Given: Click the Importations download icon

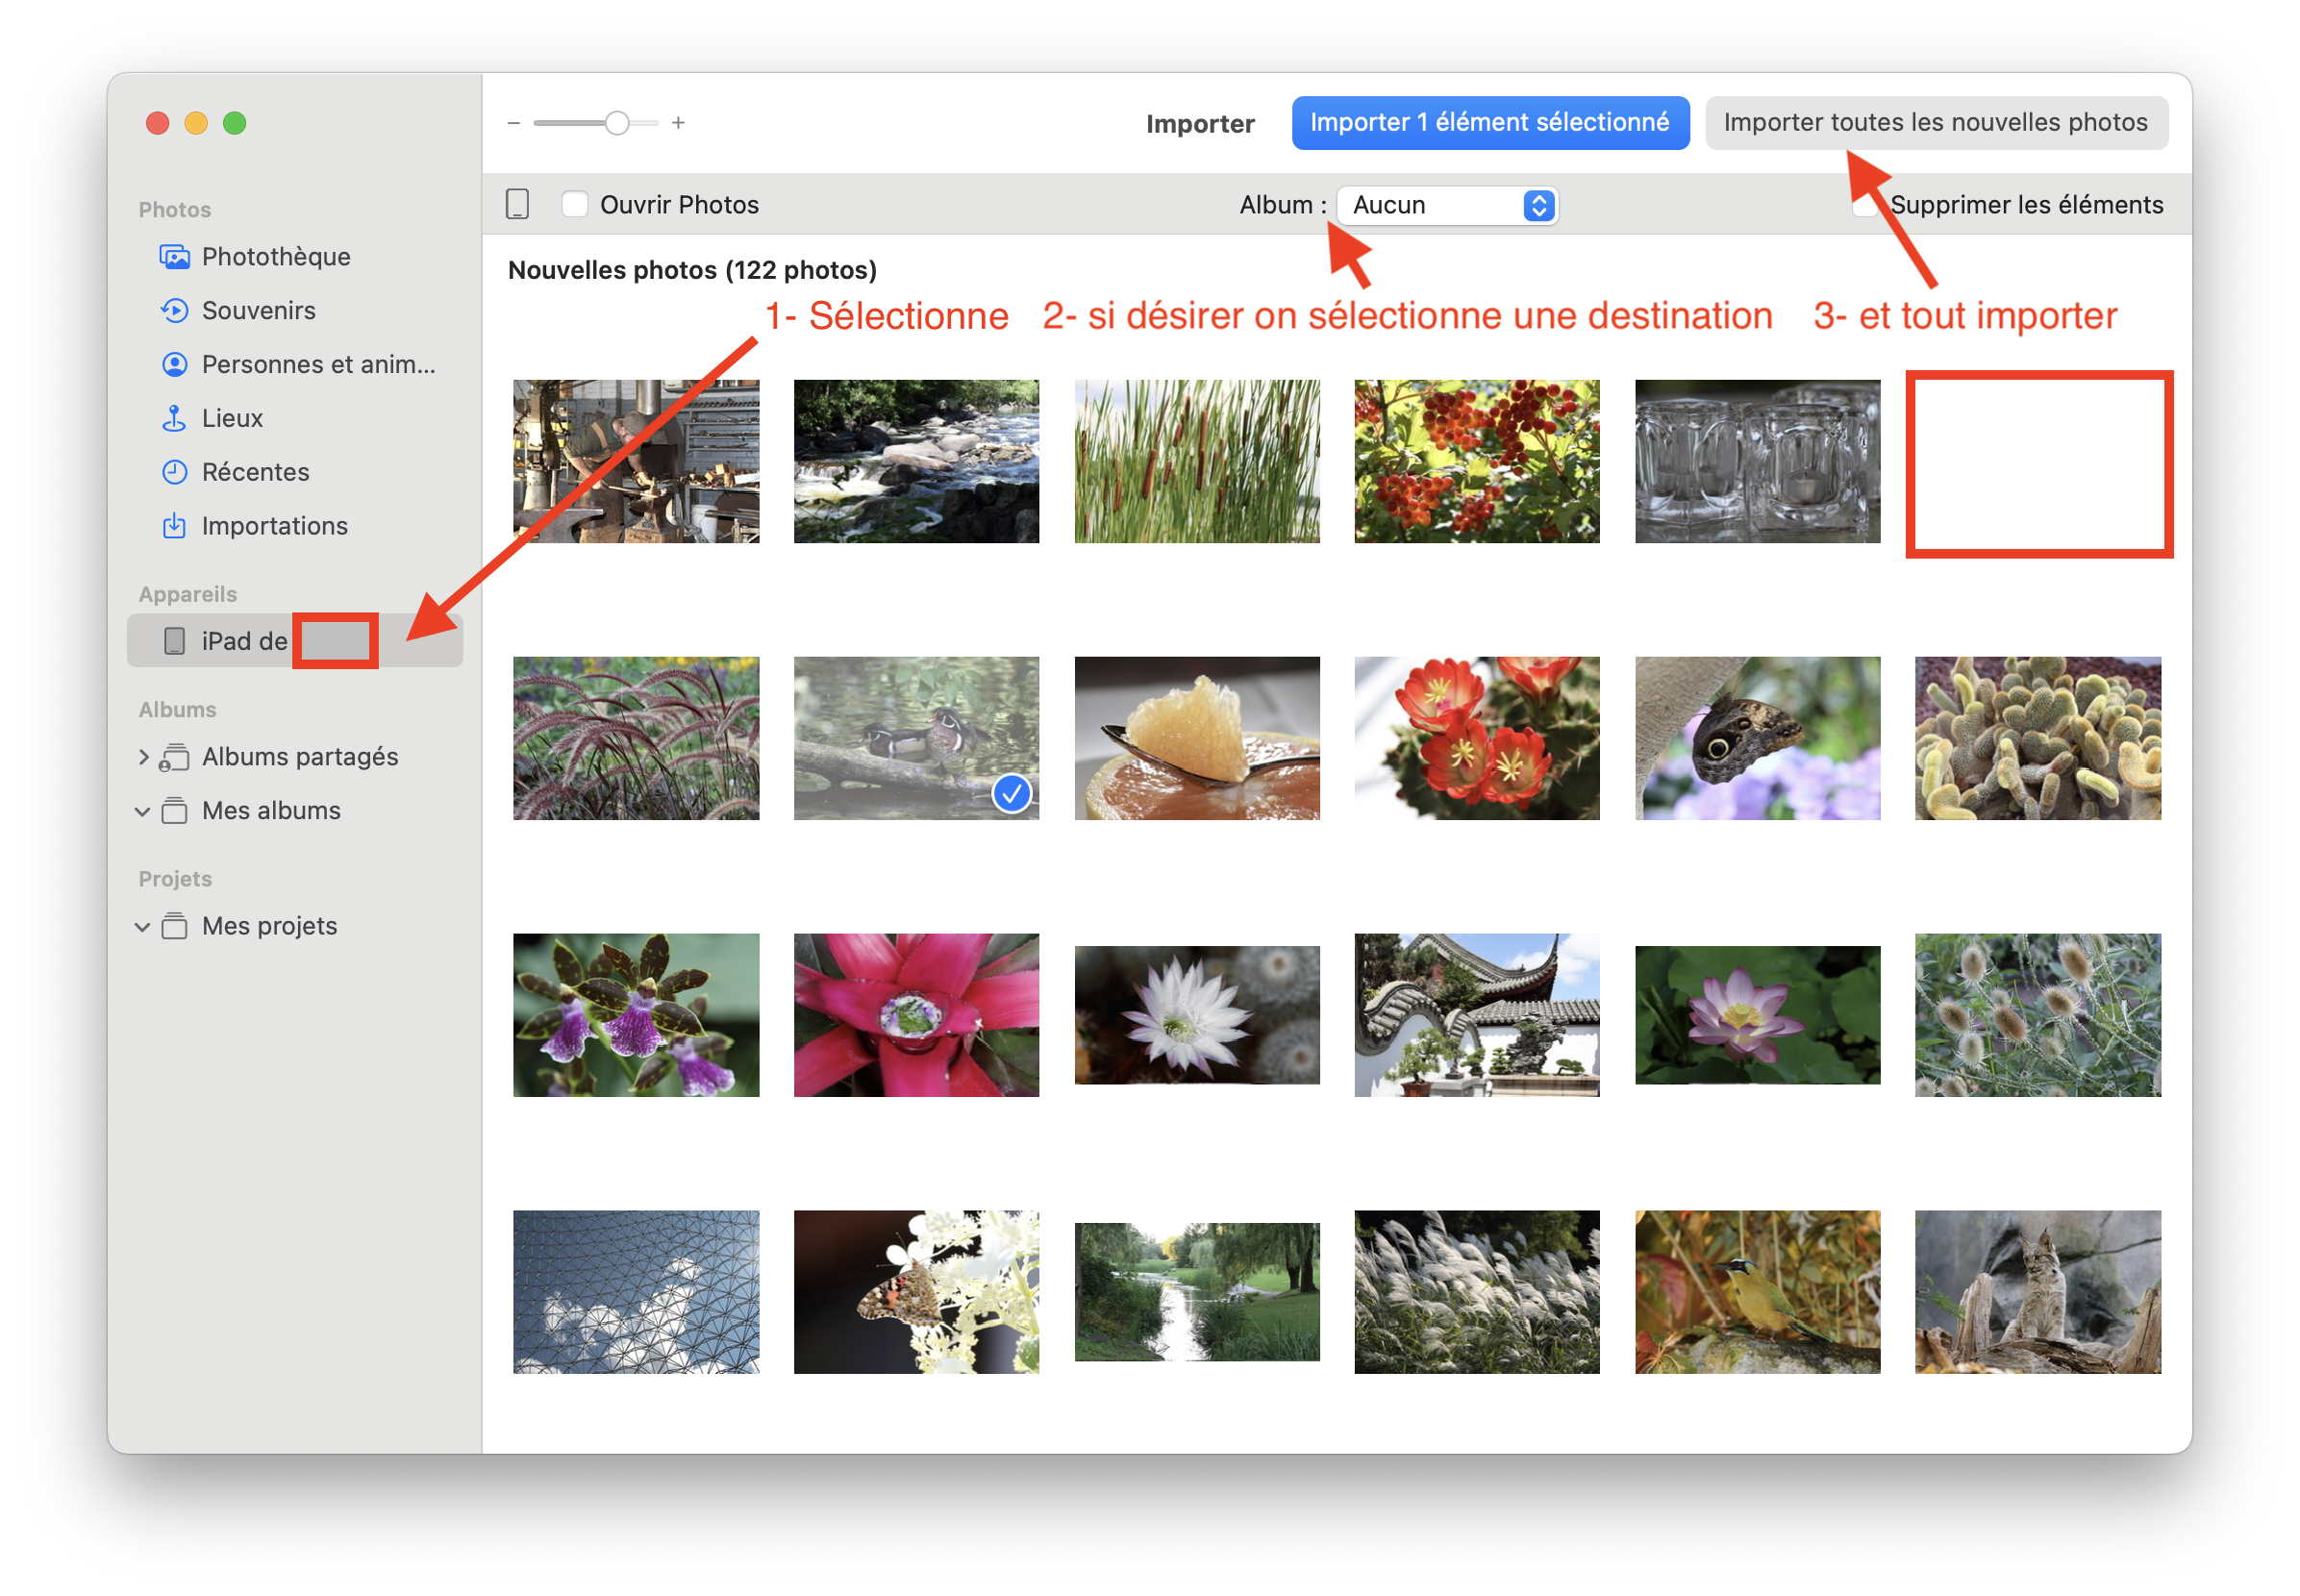Looking at the screenshot, I should click(x=174, y=526).
